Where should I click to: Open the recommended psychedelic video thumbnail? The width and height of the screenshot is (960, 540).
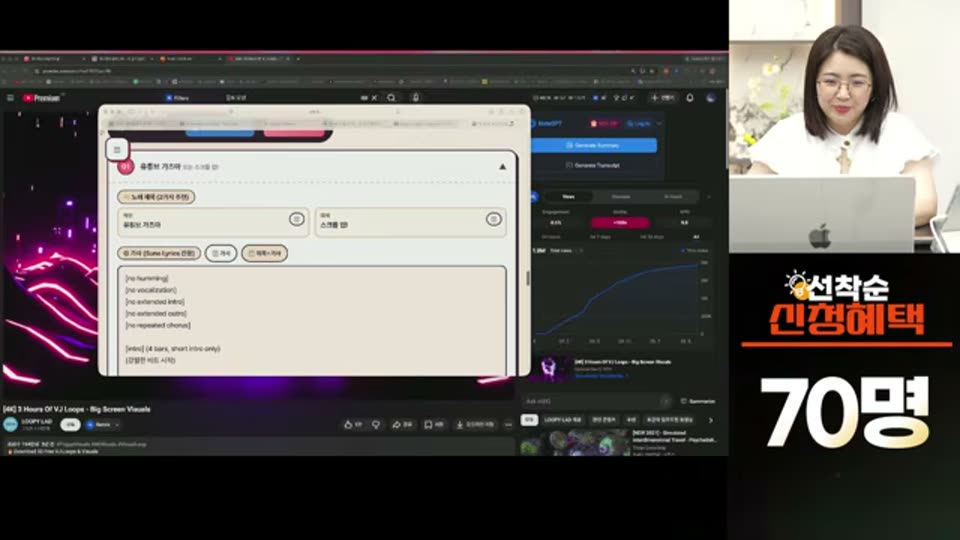574,443
